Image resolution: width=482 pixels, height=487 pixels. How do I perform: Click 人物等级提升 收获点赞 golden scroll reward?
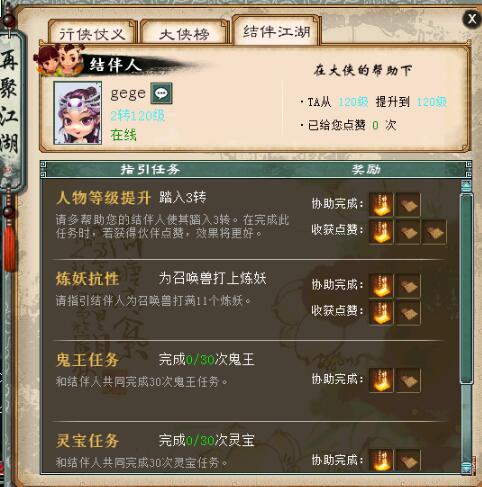(381, 232)
